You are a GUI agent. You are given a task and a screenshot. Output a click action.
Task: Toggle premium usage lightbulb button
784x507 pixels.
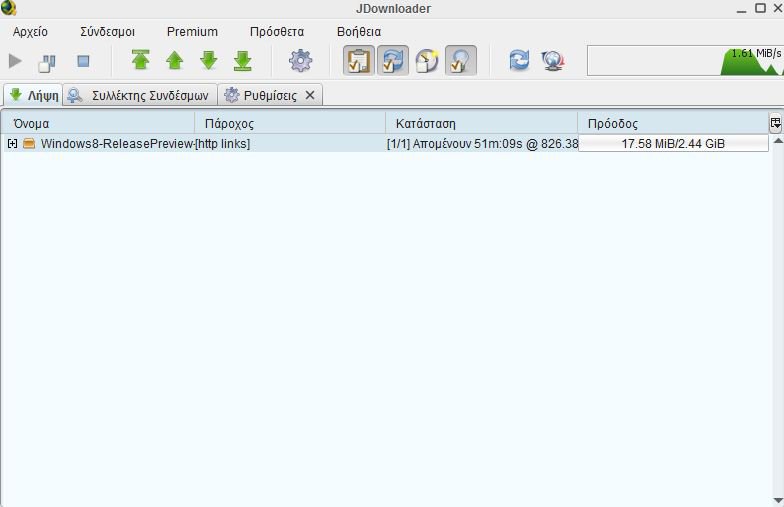460,60
